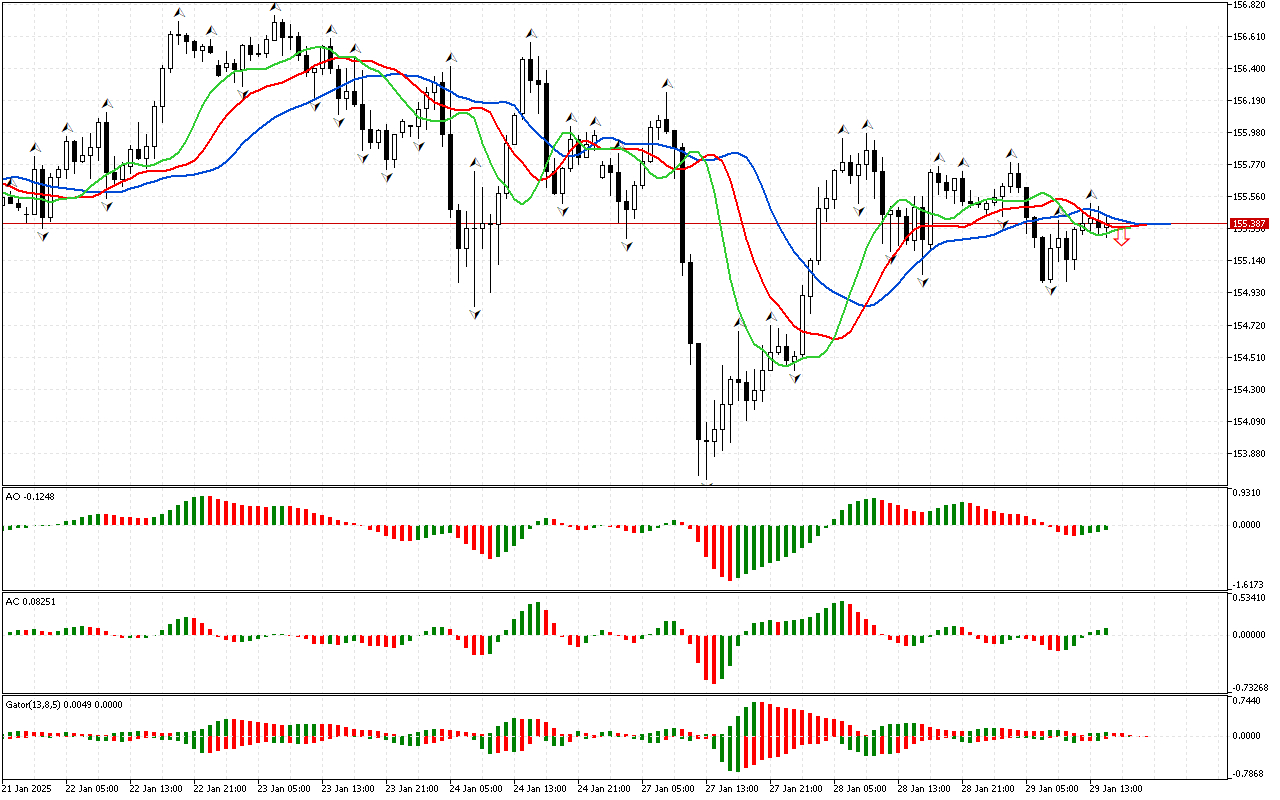Select the 155.770 price scale value

(x=1248, y=165)
